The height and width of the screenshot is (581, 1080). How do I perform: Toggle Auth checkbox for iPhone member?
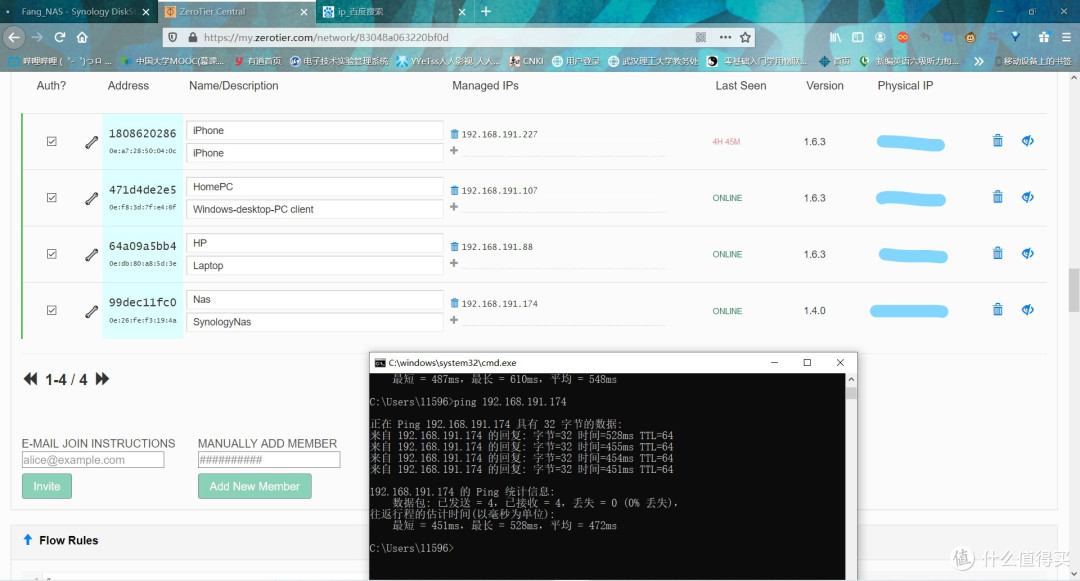click(52, 141)
